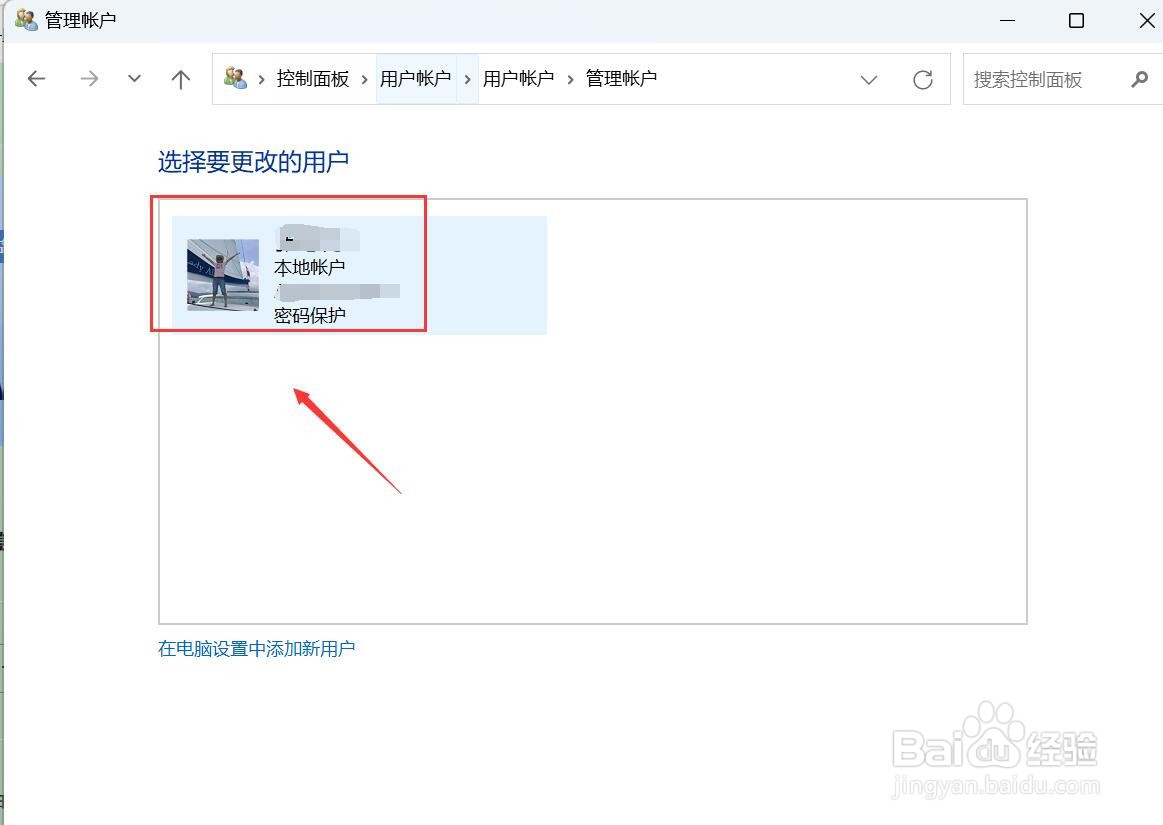Open the recent locations dropdown chevron
Screen dimensions: 1163x825
point(134,79)
